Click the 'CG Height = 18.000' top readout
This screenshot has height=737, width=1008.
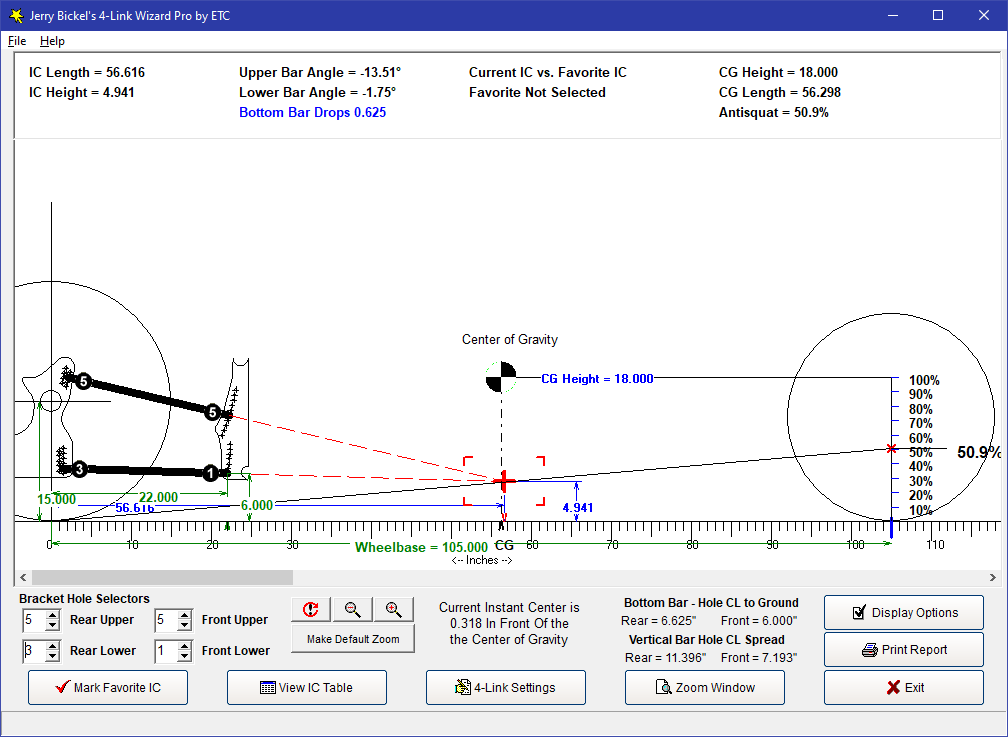(x=778, y=73)
